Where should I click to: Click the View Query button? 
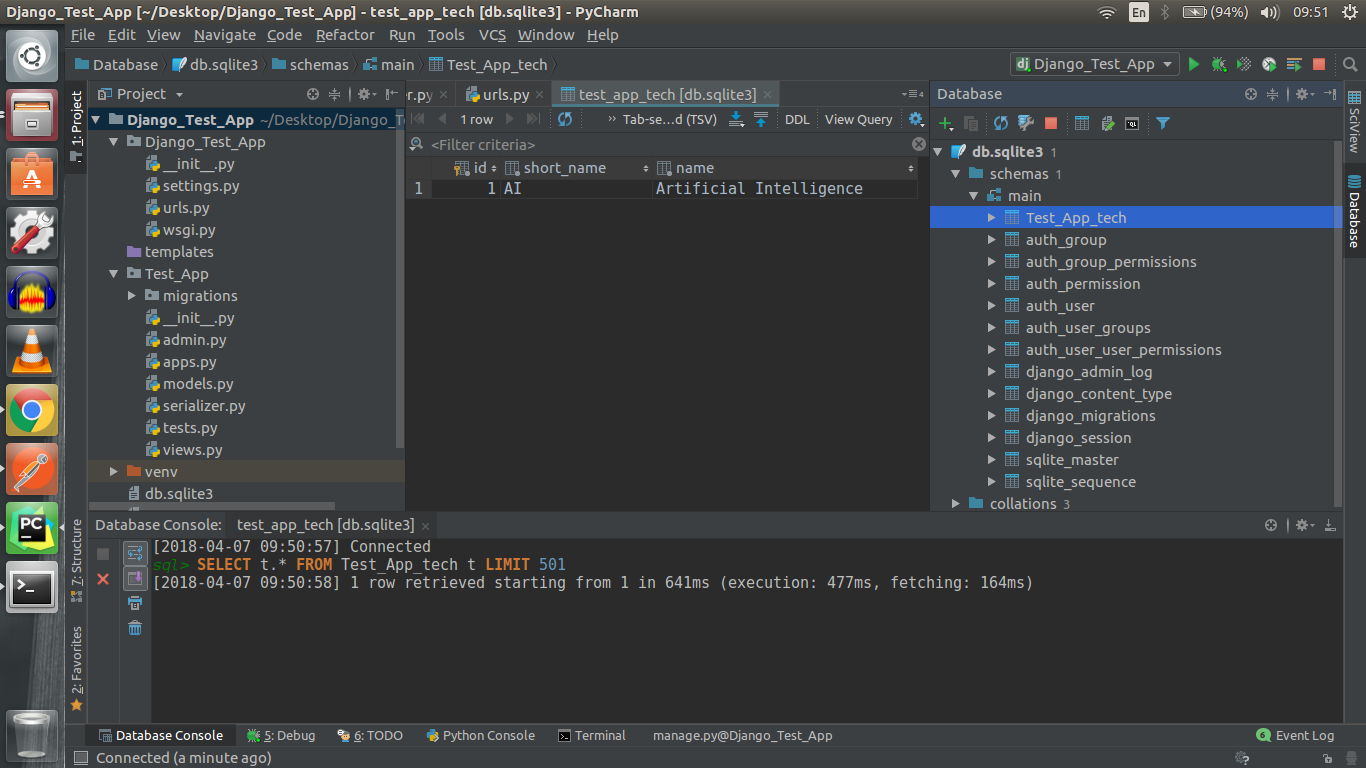[858, 119]
